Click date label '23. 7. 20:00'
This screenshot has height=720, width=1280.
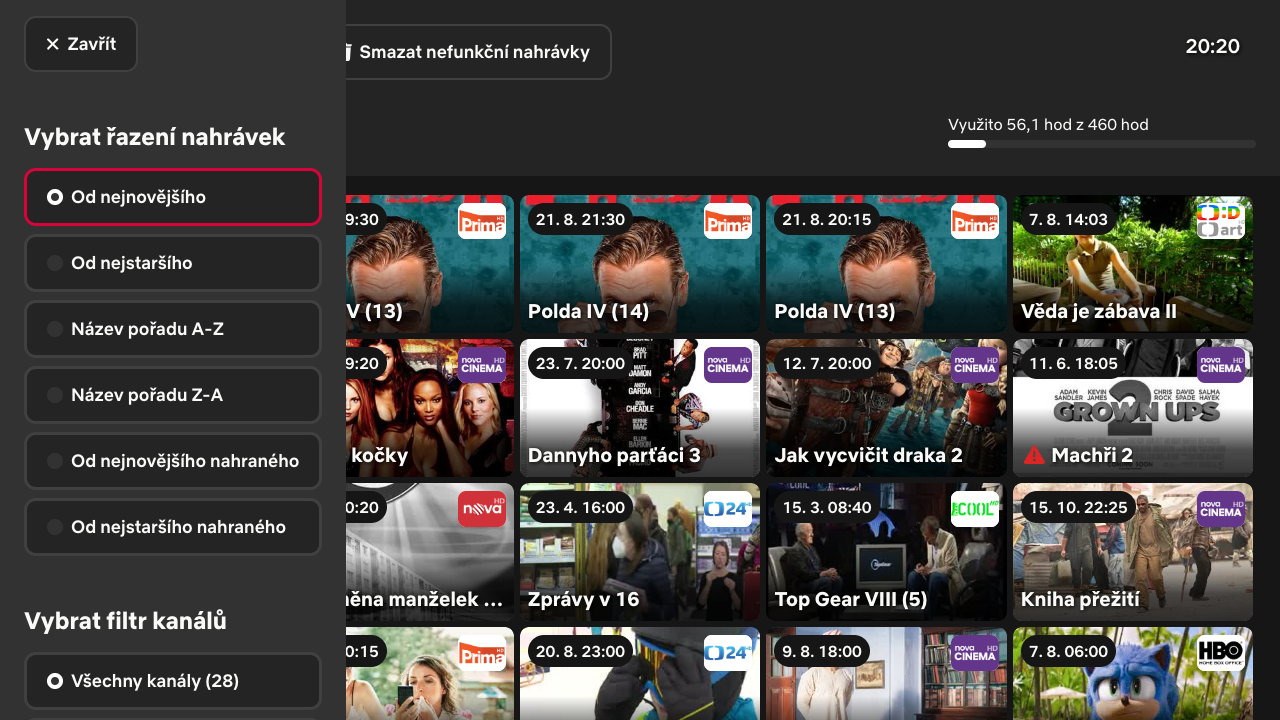(x=581, y=363)
